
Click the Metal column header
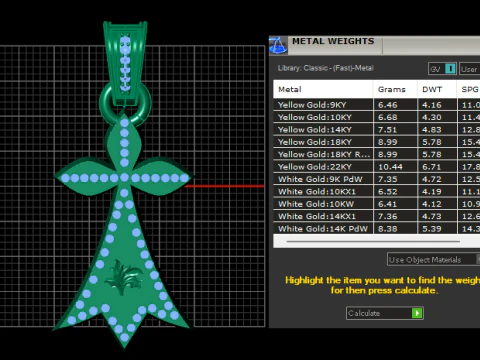coord(323,89)
